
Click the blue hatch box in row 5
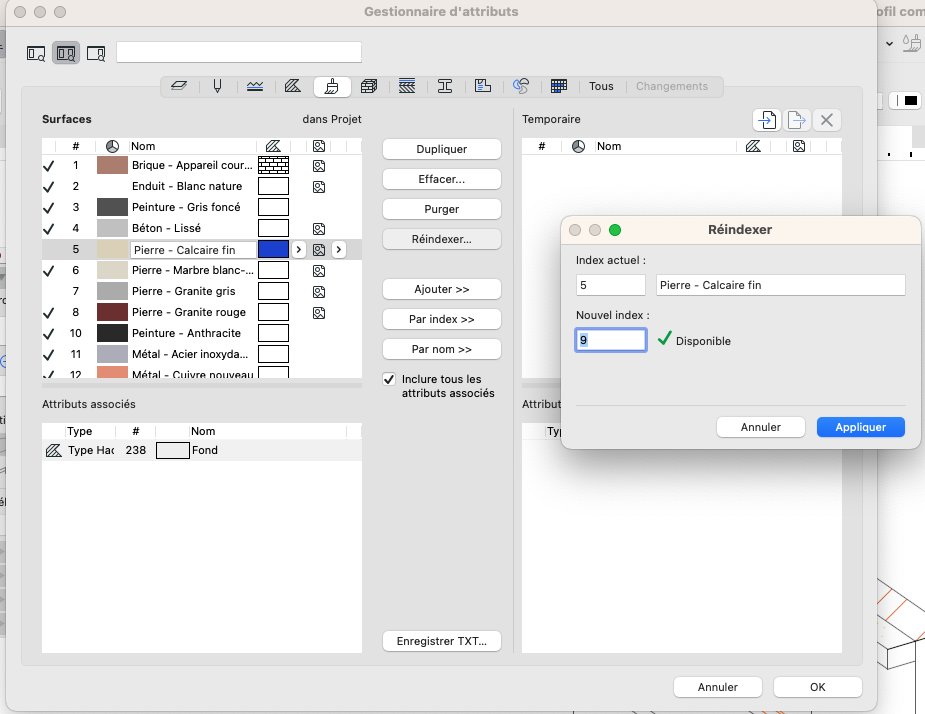[274, 250]
